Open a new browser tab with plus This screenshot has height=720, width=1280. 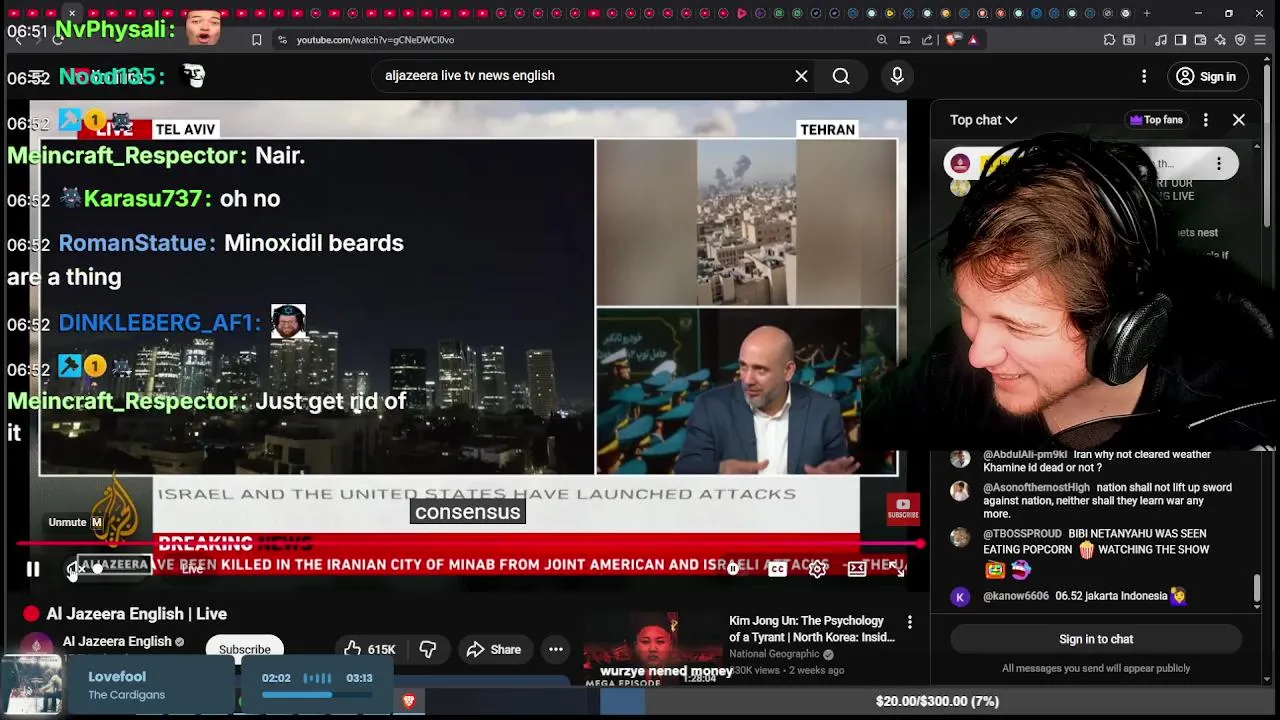tap(1146, 13)
